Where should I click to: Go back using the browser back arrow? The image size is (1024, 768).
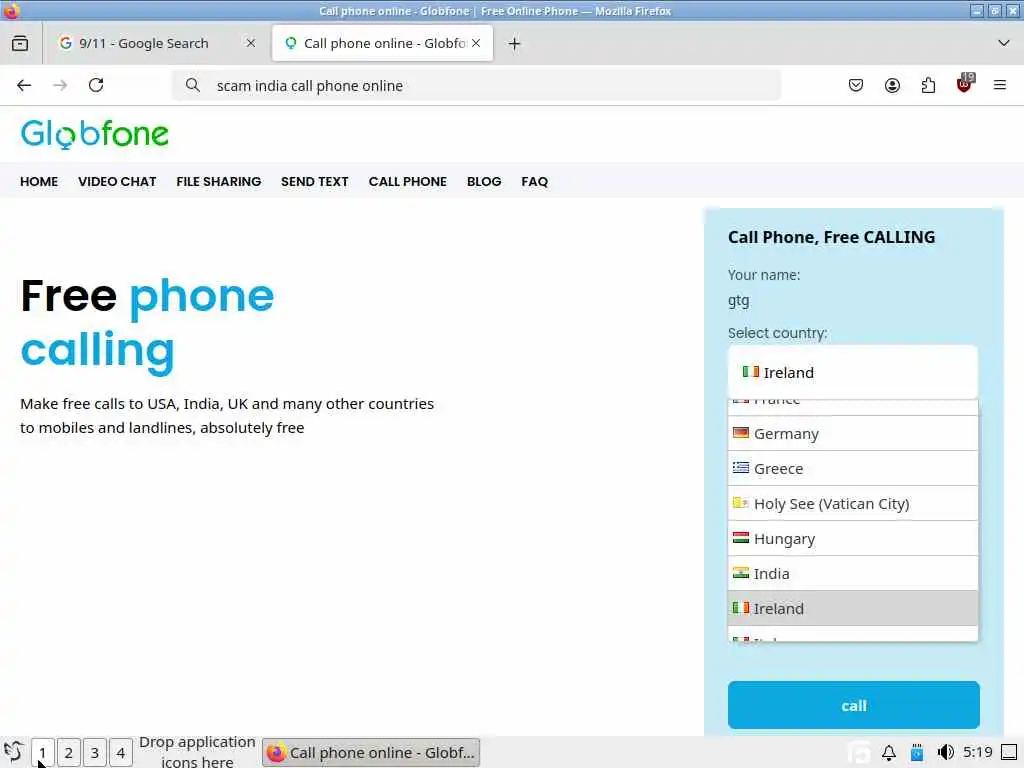click(x=24, y=86)
